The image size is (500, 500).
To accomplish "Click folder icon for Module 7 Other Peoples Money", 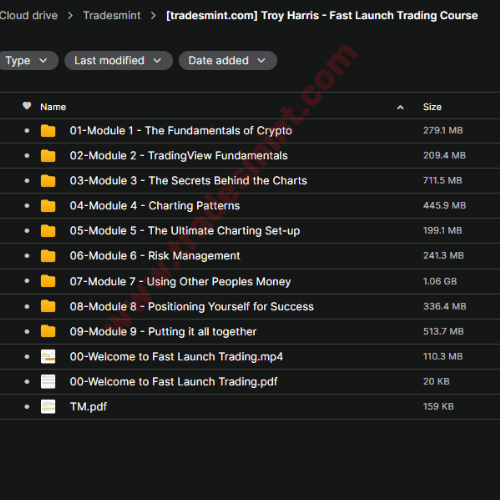I will point(48,281).
